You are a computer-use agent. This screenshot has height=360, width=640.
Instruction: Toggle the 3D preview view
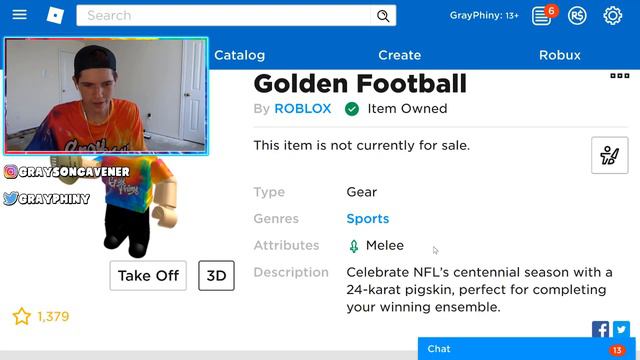click(x=216, y=276)
